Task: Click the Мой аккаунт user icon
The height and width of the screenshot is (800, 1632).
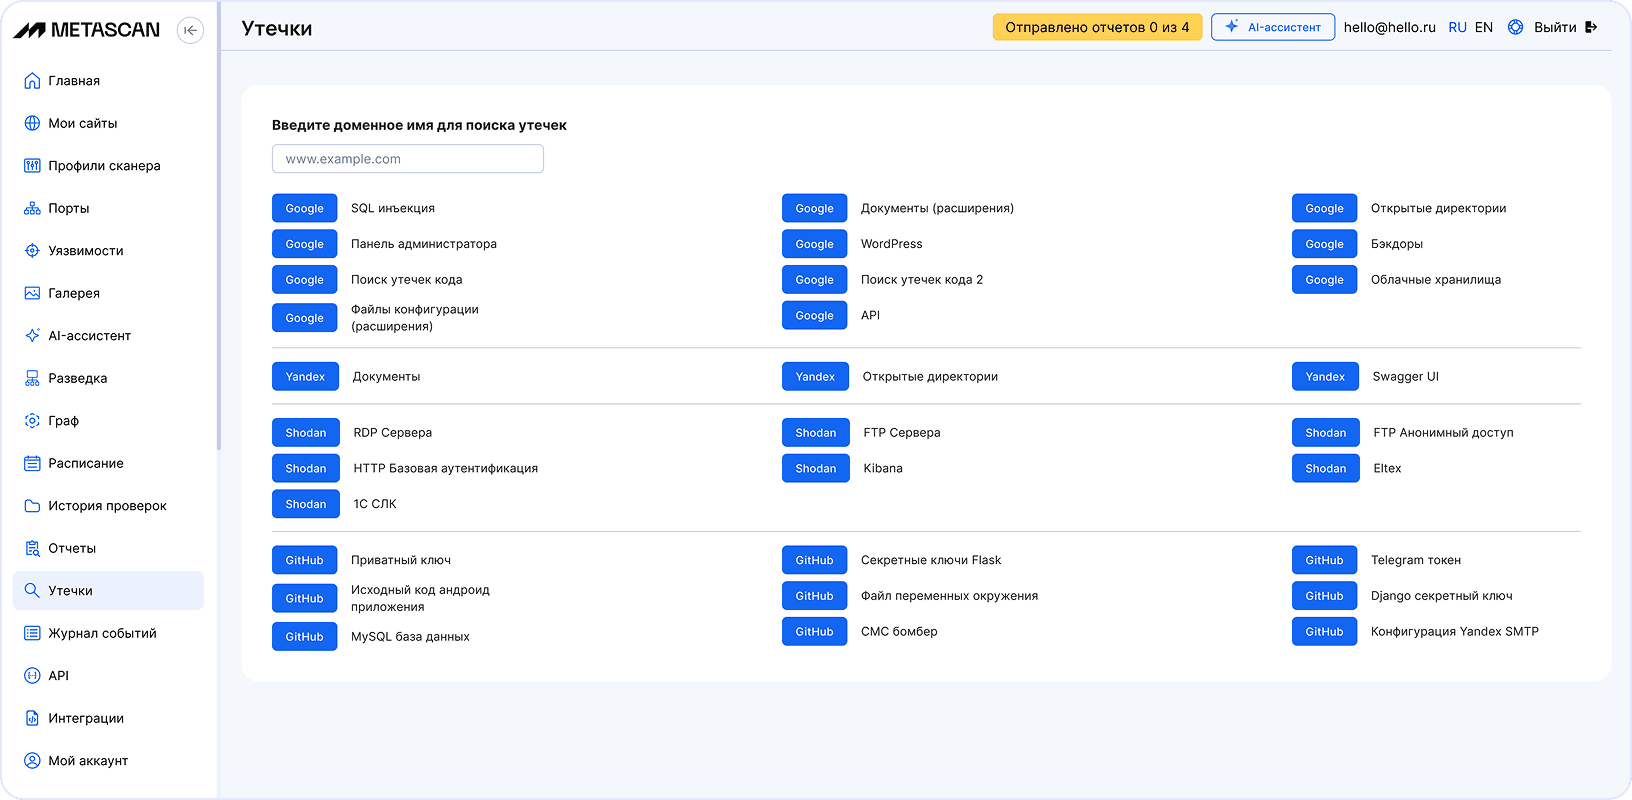Action: 32,761
